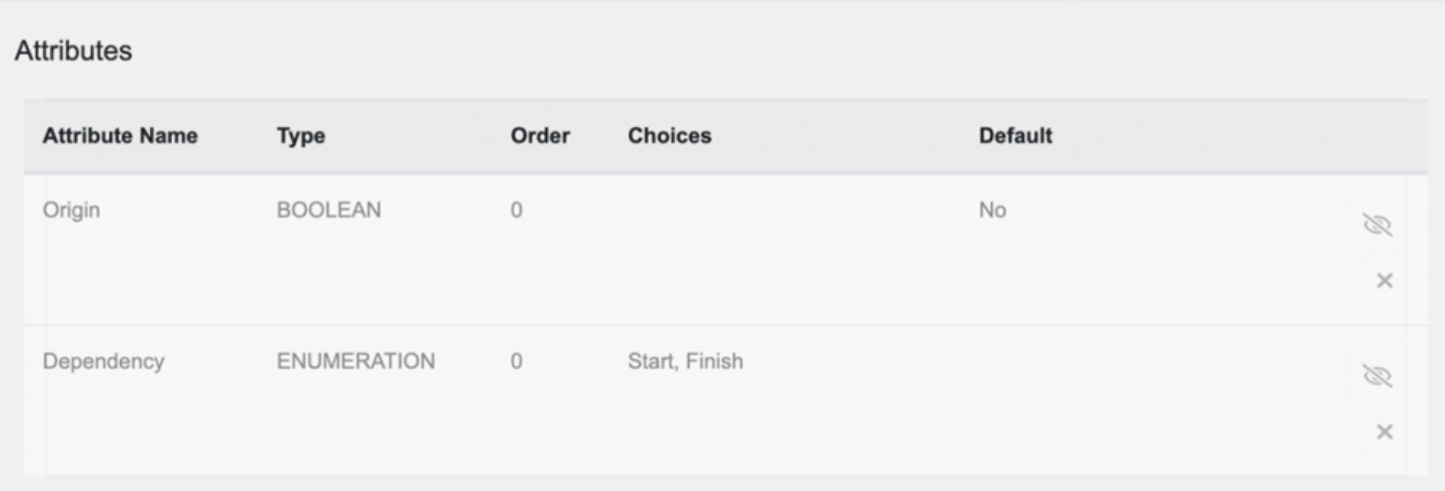Click the Order column header
Screen dimensions: 1445x491
point(540,137)
